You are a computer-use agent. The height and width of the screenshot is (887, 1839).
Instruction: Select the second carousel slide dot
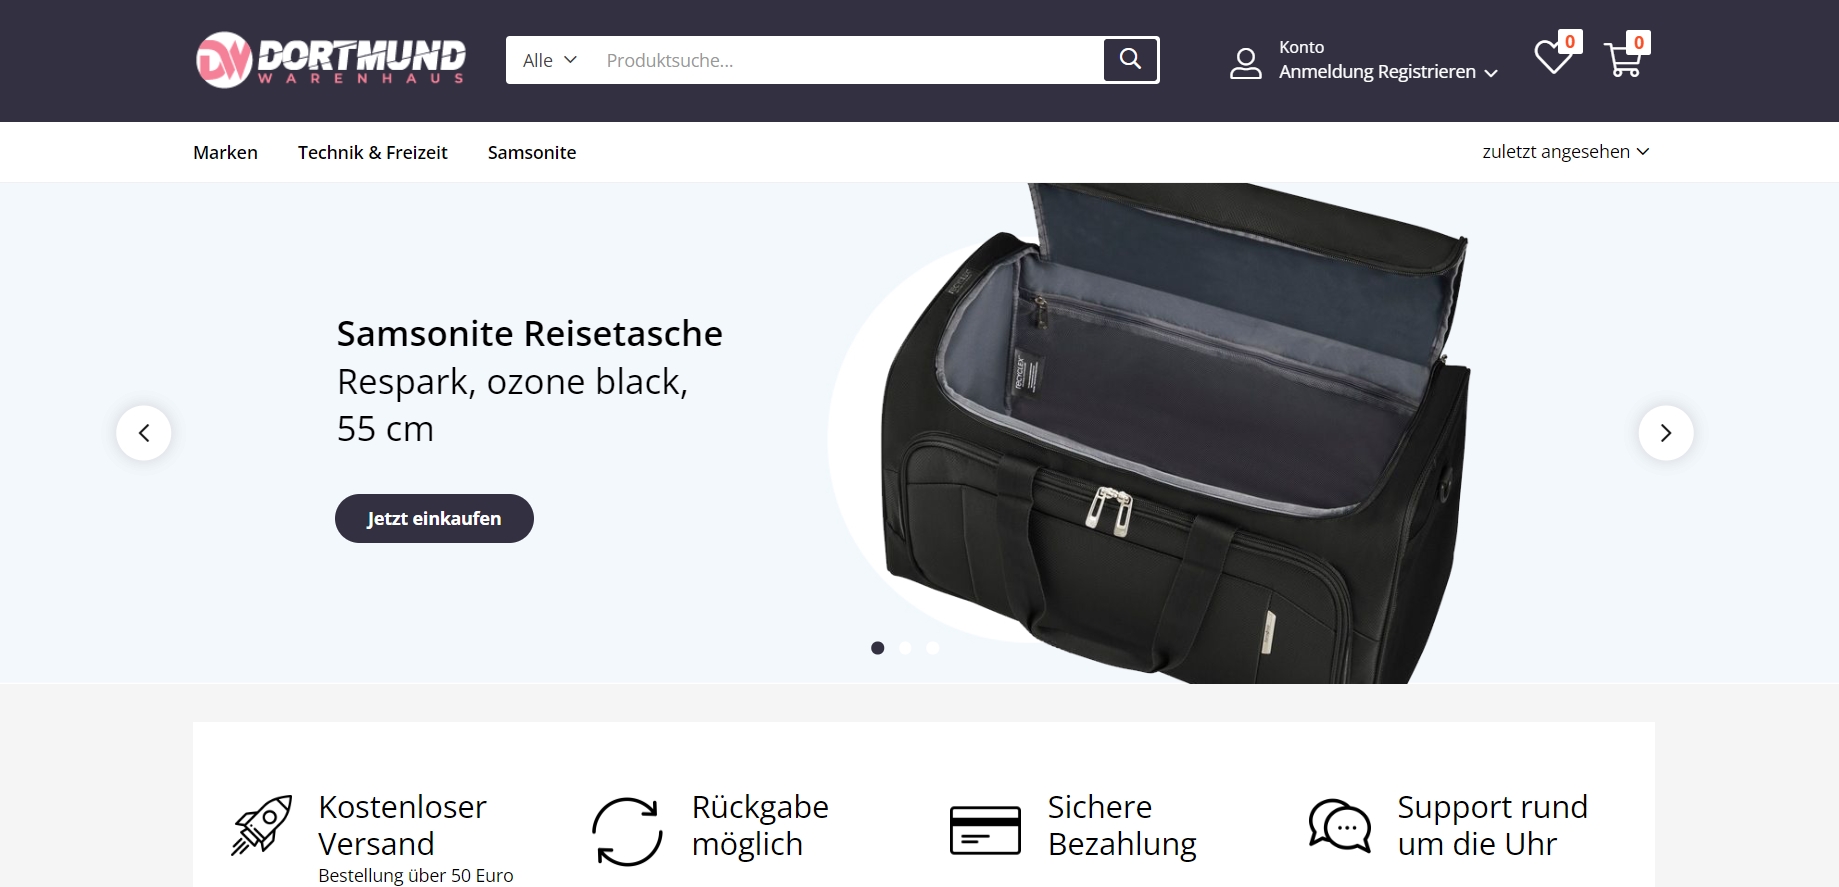[905, 648]
